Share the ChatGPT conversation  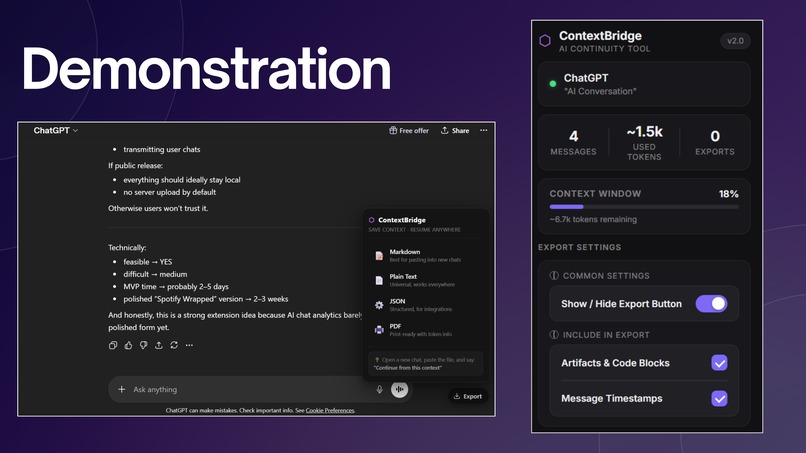click(x=455, y=131)
